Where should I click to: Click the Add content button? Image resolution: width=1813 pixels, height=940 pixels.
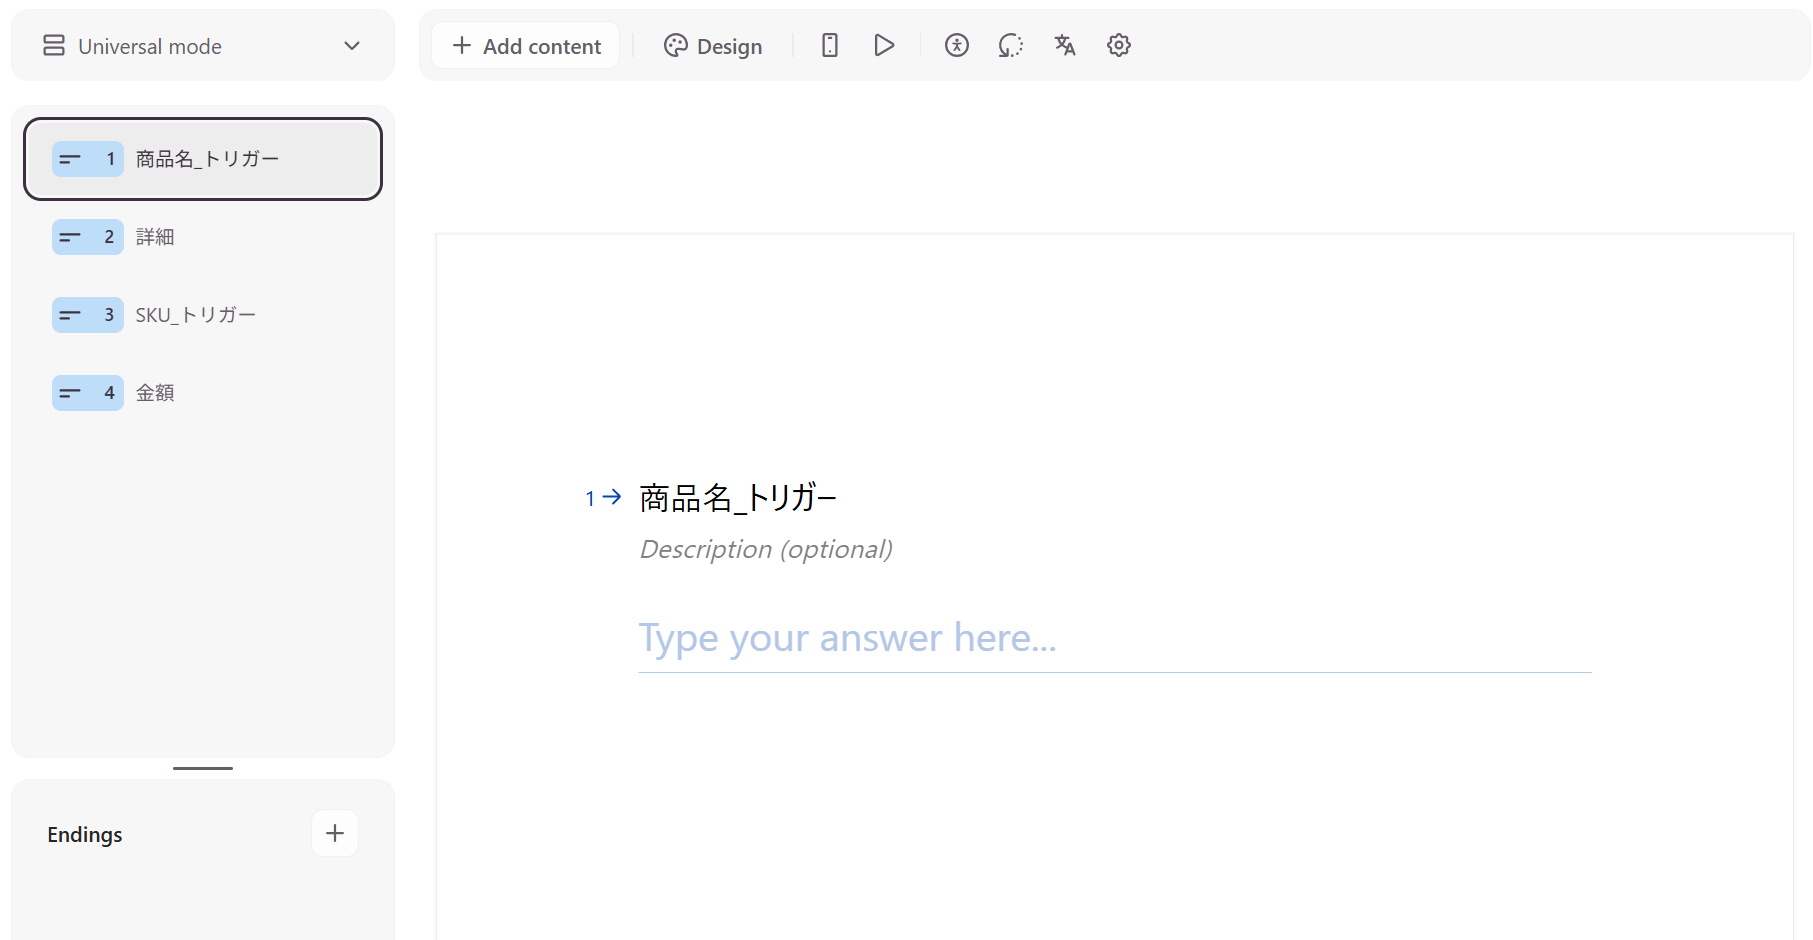[526, 46]
